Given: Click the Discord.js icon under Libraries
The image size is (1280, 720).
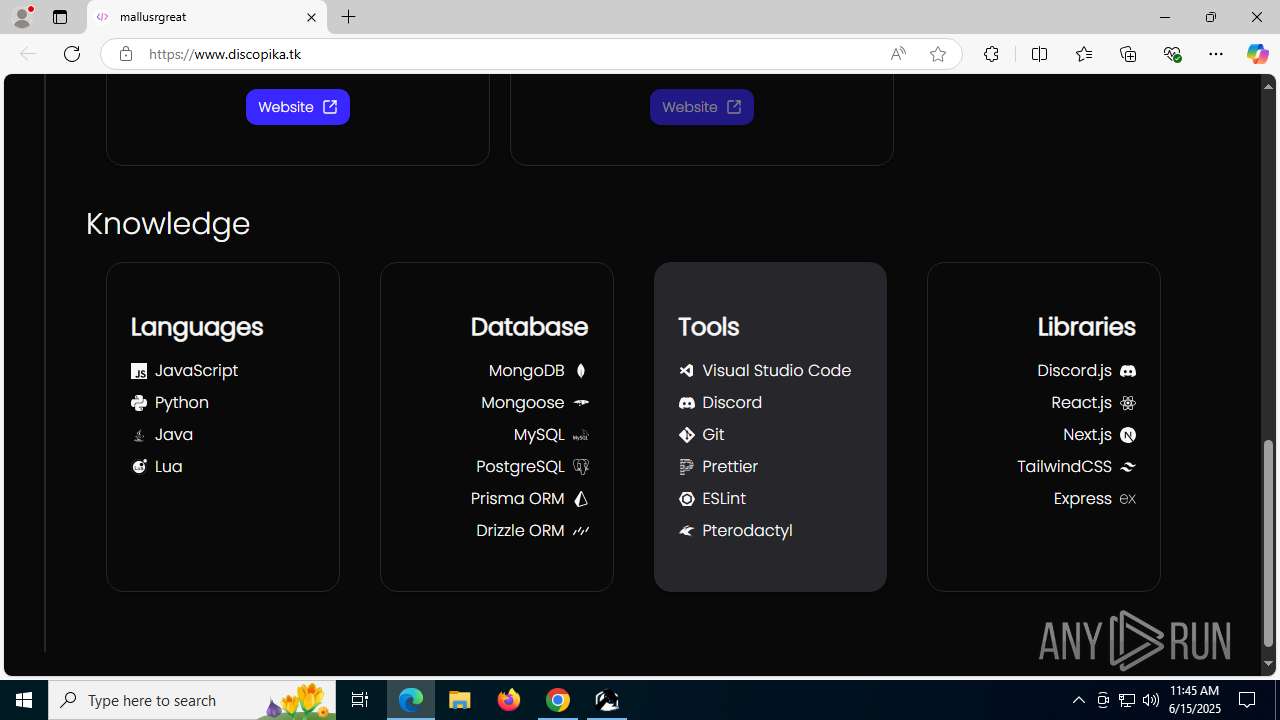Looking at the screenshot, I should (x=1128, y=371).
